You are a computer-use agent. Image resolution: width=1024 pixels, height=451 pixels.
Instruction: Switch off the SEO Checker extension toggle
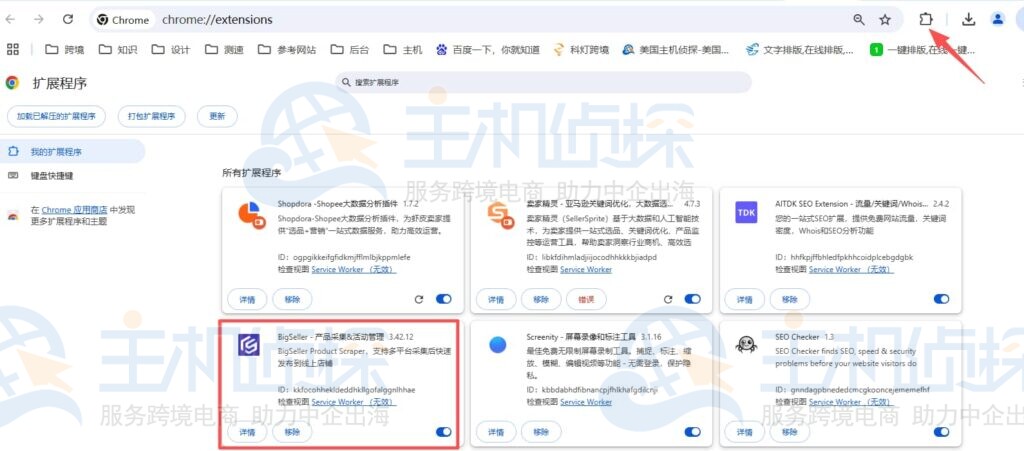point(940,432)
